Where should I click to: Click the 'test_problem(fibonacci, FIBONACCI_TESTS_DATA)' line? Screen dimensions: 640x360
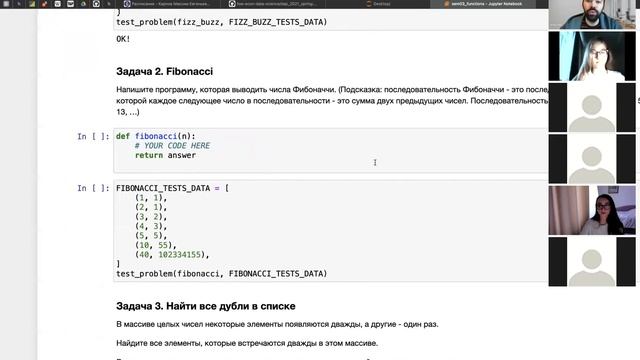[x=222, y=273]
